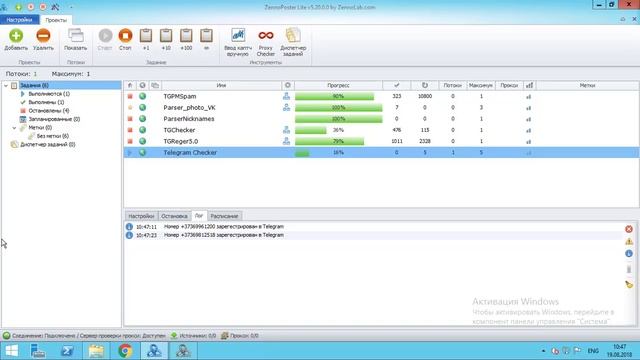The height and width of the screenshot is (360, 640).
Task: Open Chrome from the taskbar
Action: point(125,351)
